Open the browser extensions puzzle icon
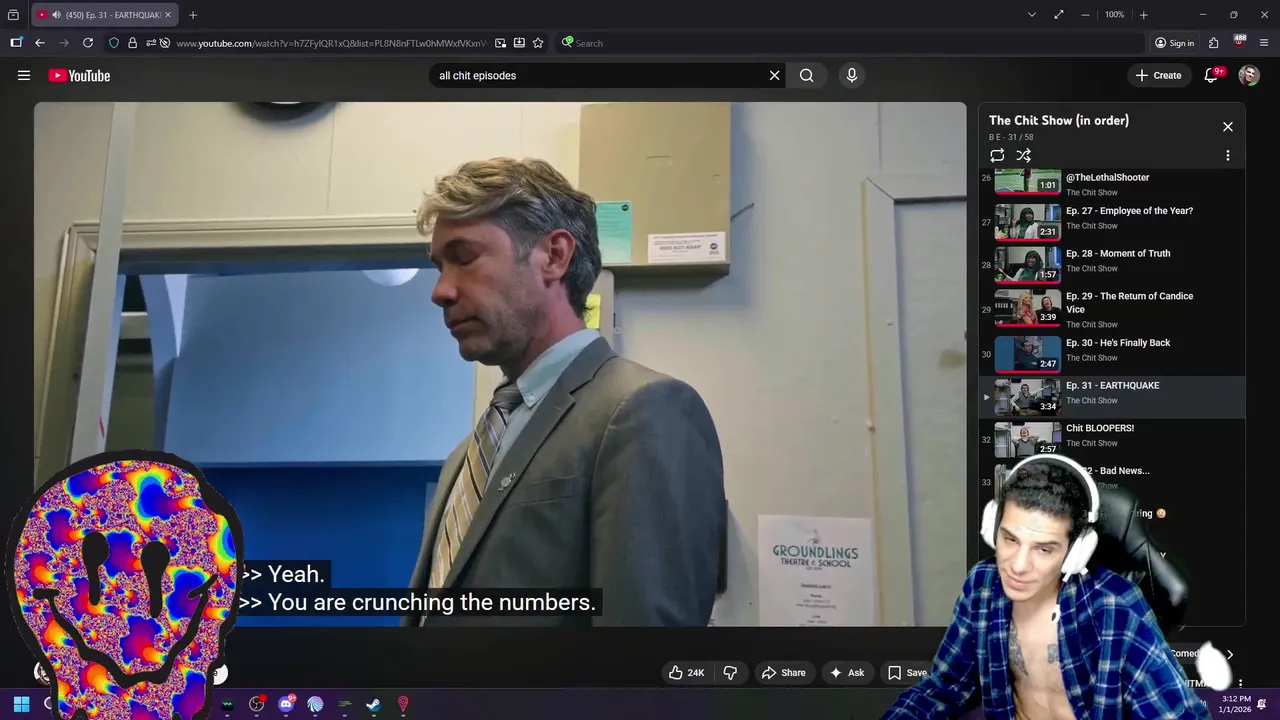 point(1213,43)
